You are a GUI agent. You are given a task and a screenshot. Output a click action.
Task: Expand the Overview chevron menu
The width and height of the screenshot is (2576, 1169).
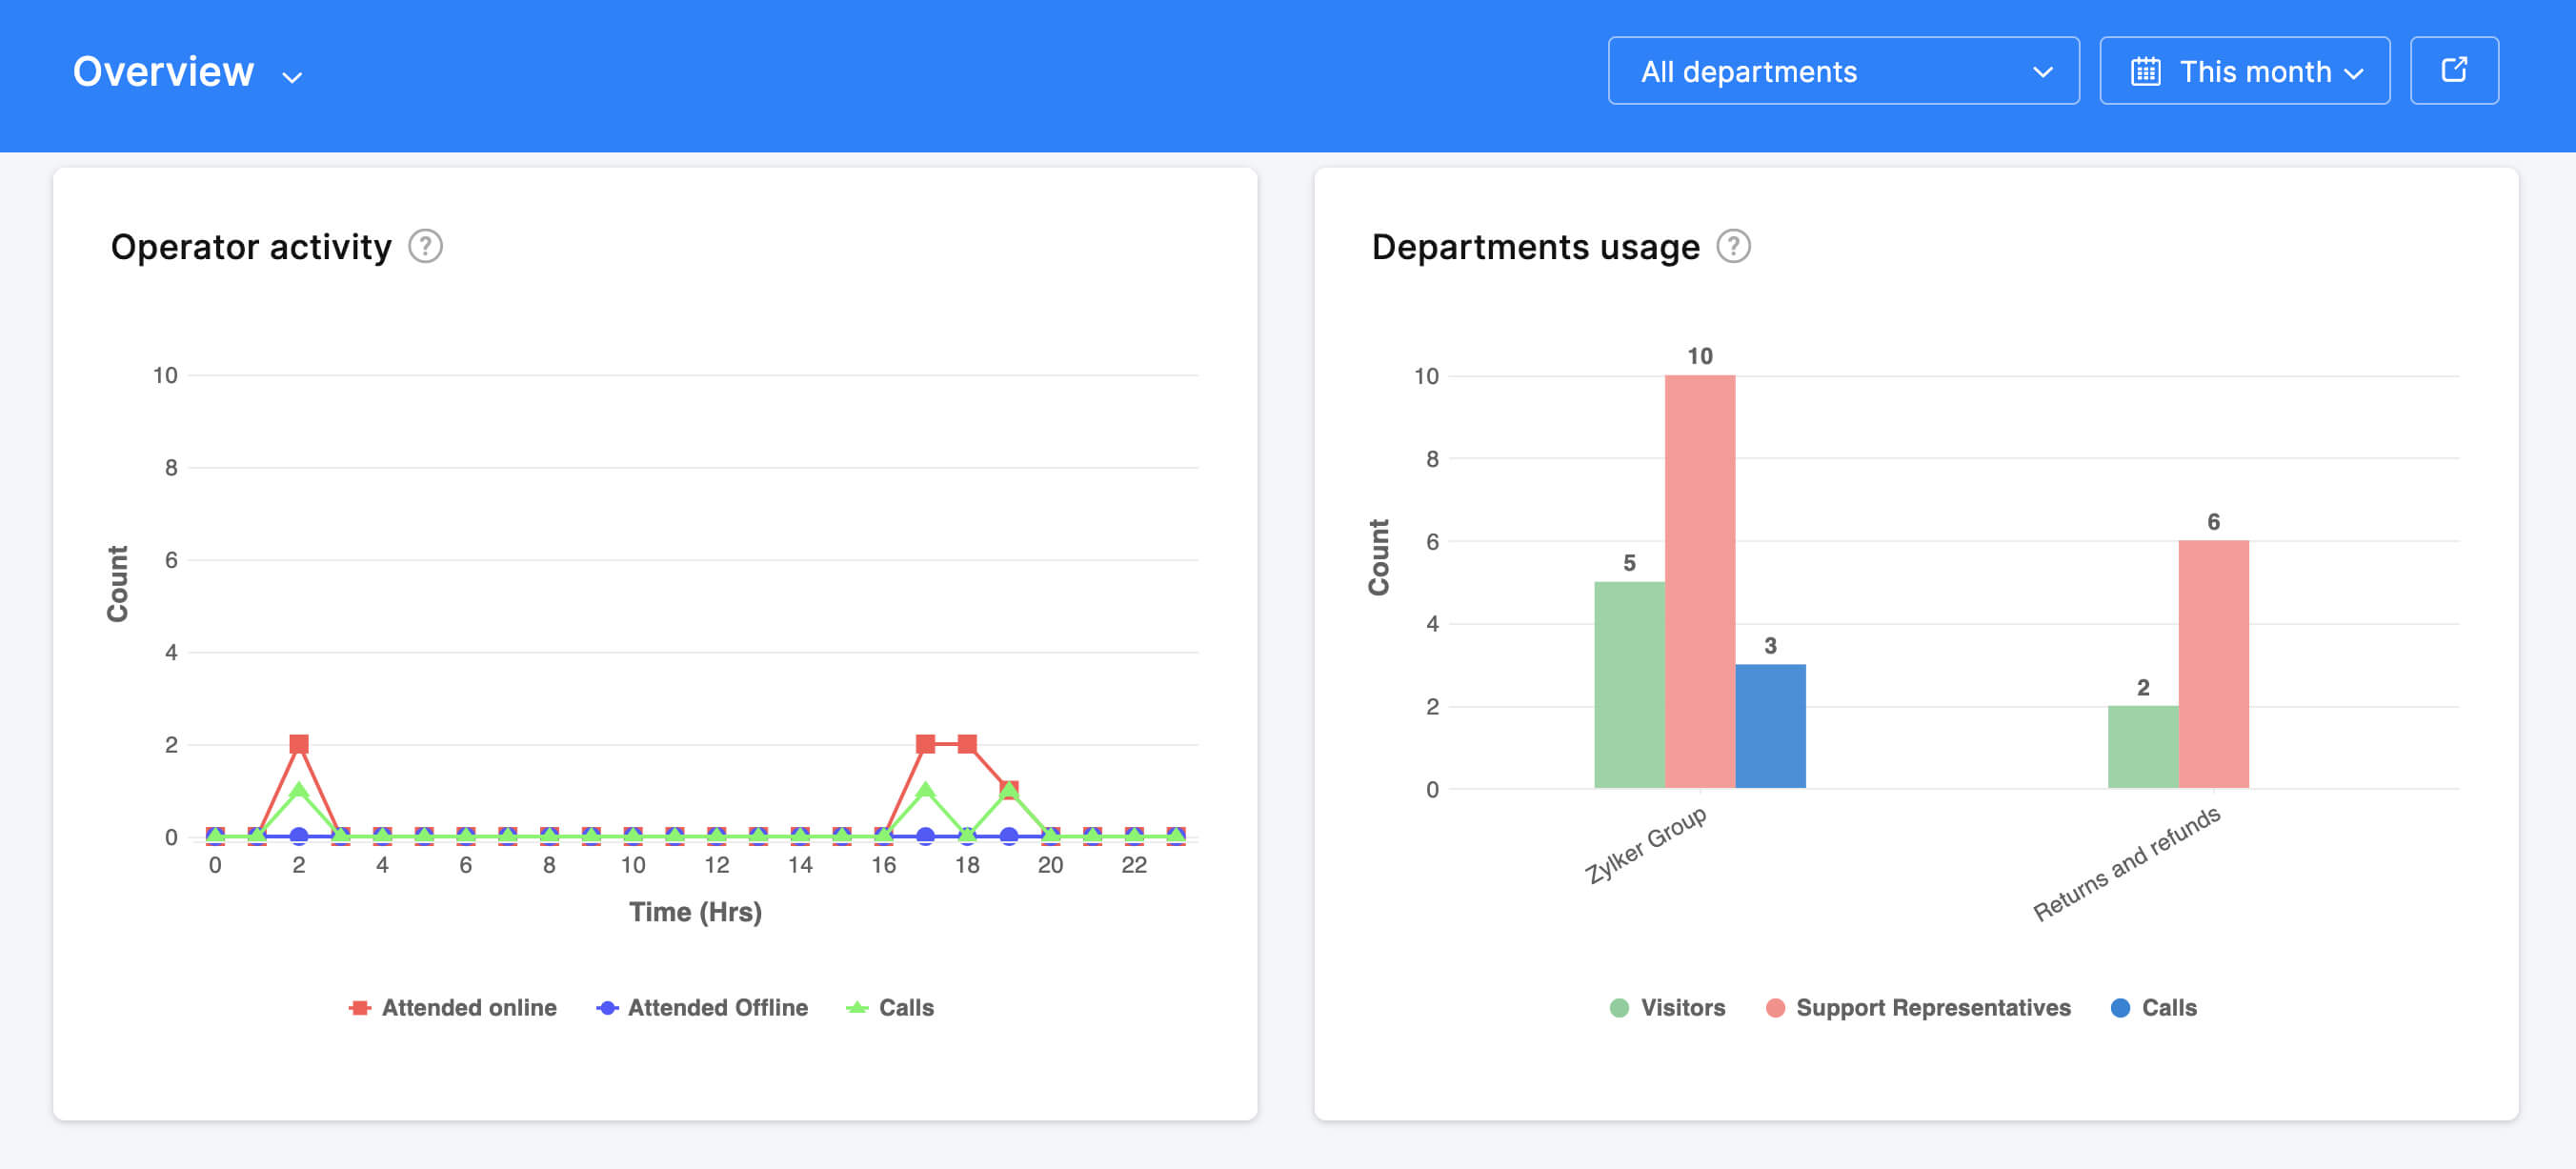coord(292,77)
